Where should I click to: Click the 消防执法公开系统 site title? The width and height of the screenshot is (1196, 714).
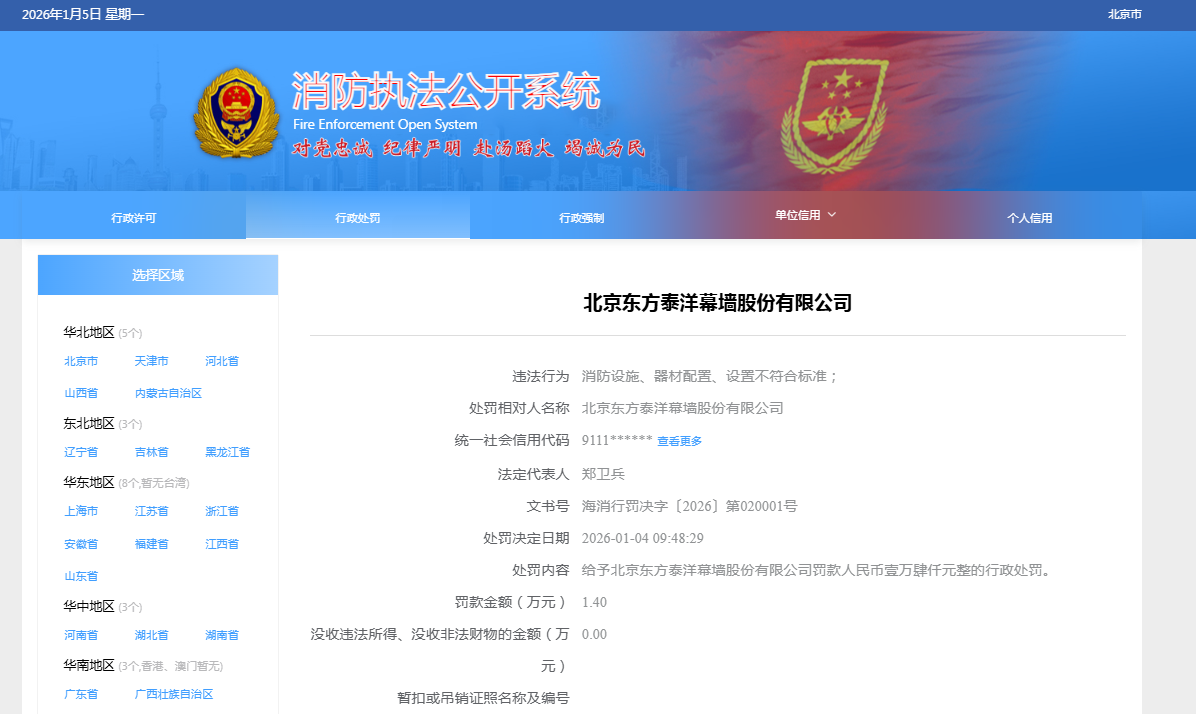(446, 93)
